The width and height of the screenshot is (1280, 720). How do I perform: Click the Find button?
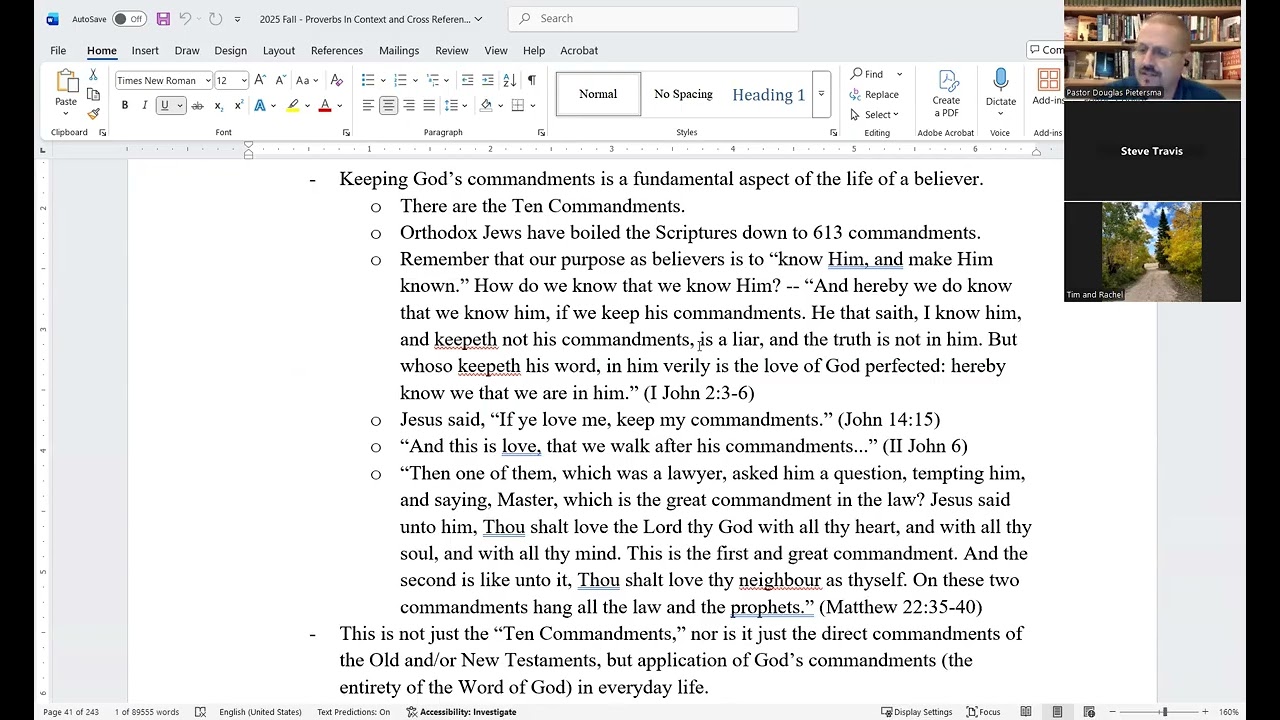(x=868, y=74)
